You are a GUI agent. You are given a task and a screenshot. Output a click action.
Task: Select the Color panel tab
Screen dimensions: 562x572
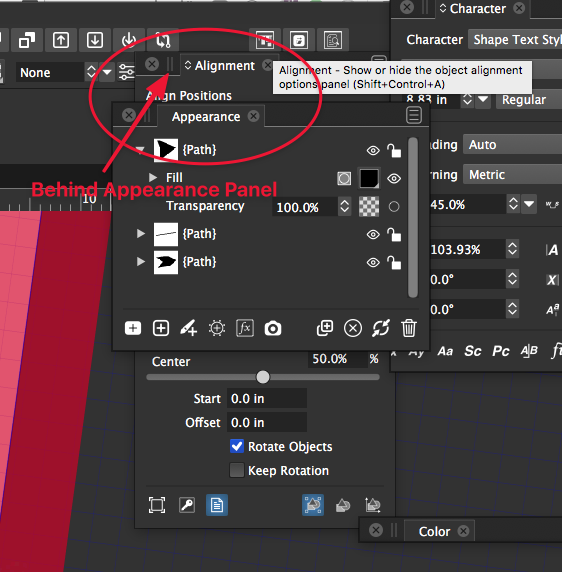coord(434,532)
